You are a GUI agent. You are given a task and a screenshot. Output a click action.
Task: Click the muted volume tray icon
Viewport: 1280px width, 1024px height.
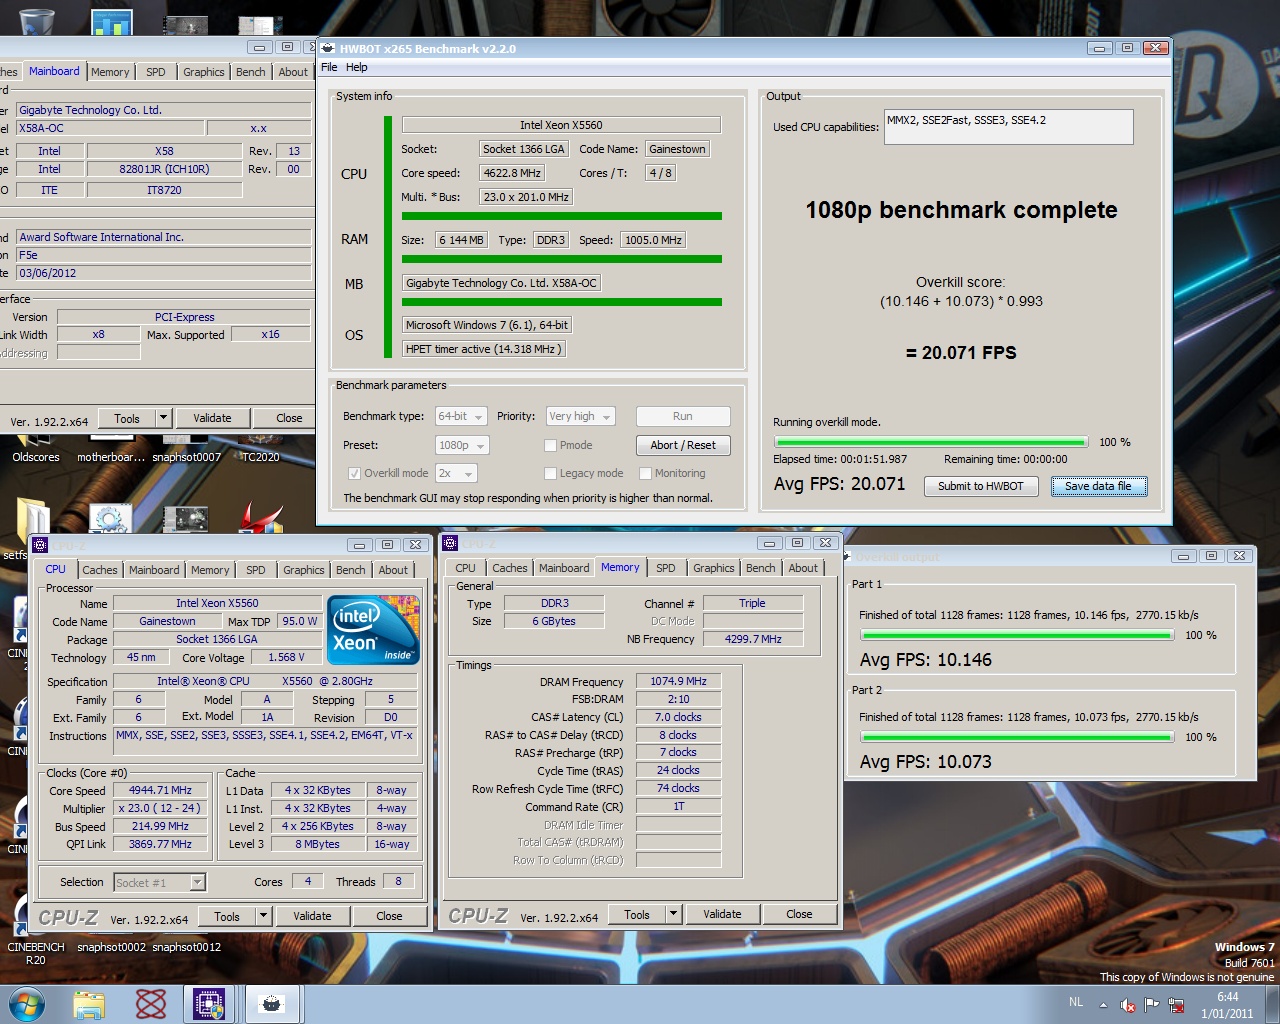[x=1128, y=1005]
